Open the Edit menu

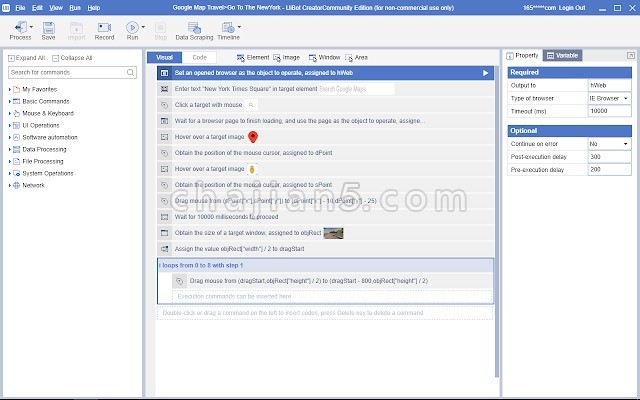pyautogui.click(x=37, y=8)
